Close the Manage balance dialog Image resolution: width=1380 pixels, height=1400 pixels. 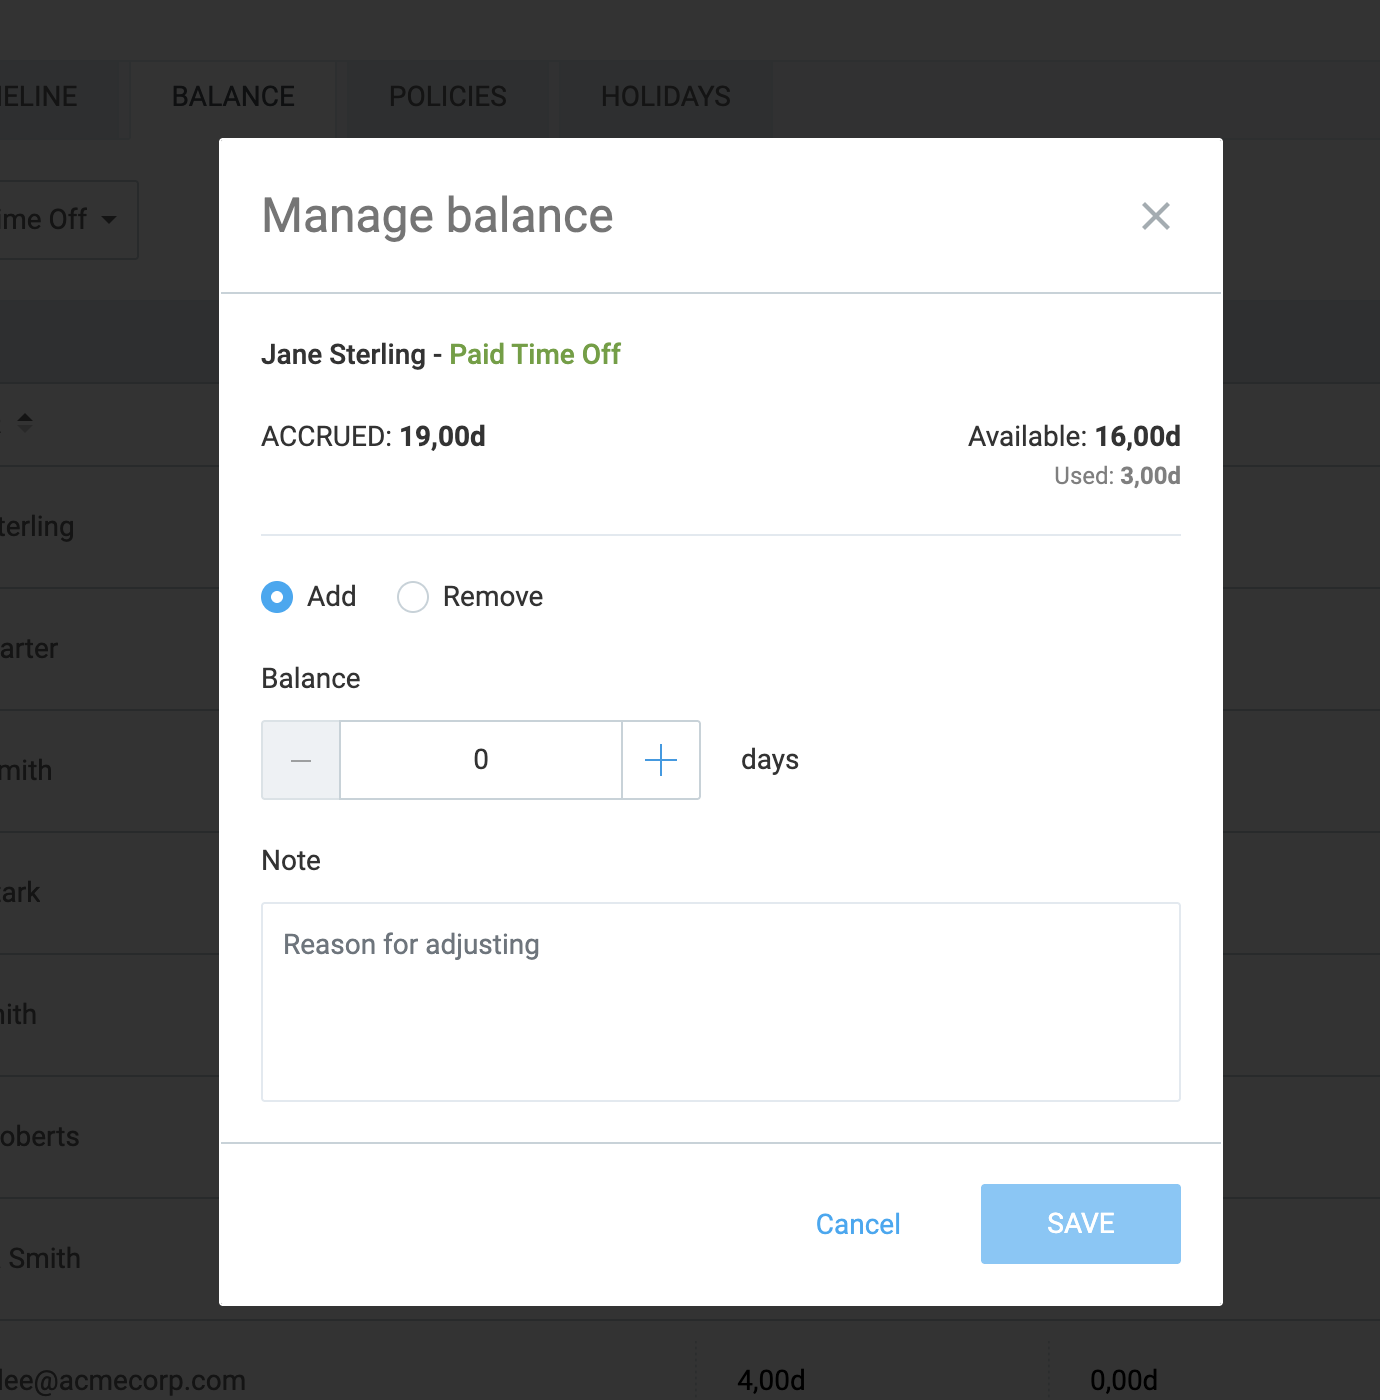[1155, 216]
